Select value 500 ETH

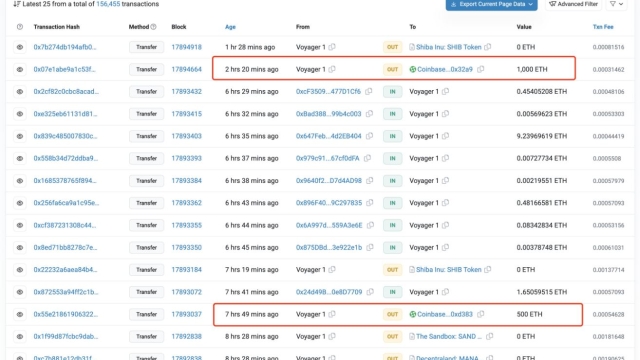click(529, 314)
